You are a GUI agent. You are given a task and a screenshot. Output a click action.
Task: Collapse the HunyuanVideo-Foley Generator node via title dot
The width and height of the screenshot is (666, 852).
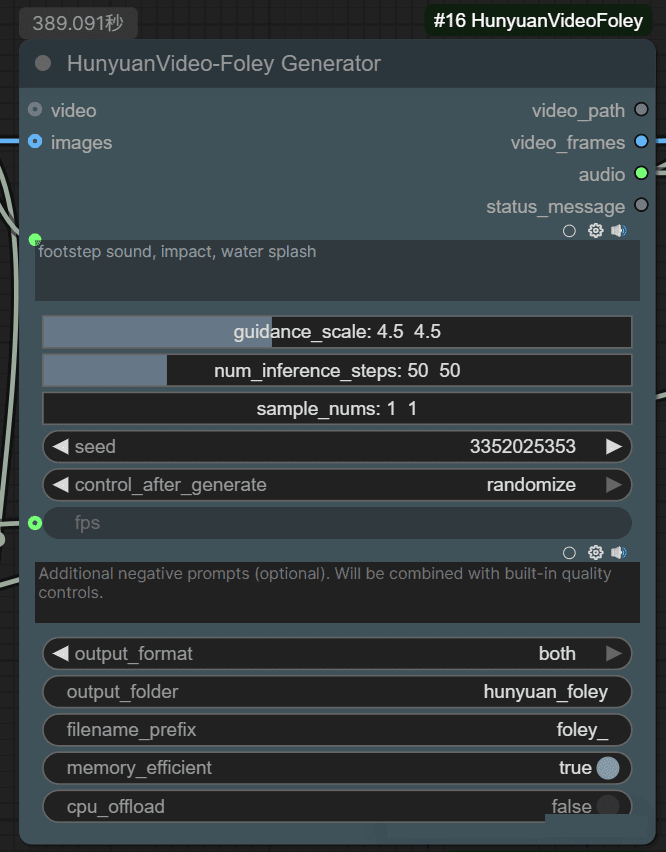point(43,64)
